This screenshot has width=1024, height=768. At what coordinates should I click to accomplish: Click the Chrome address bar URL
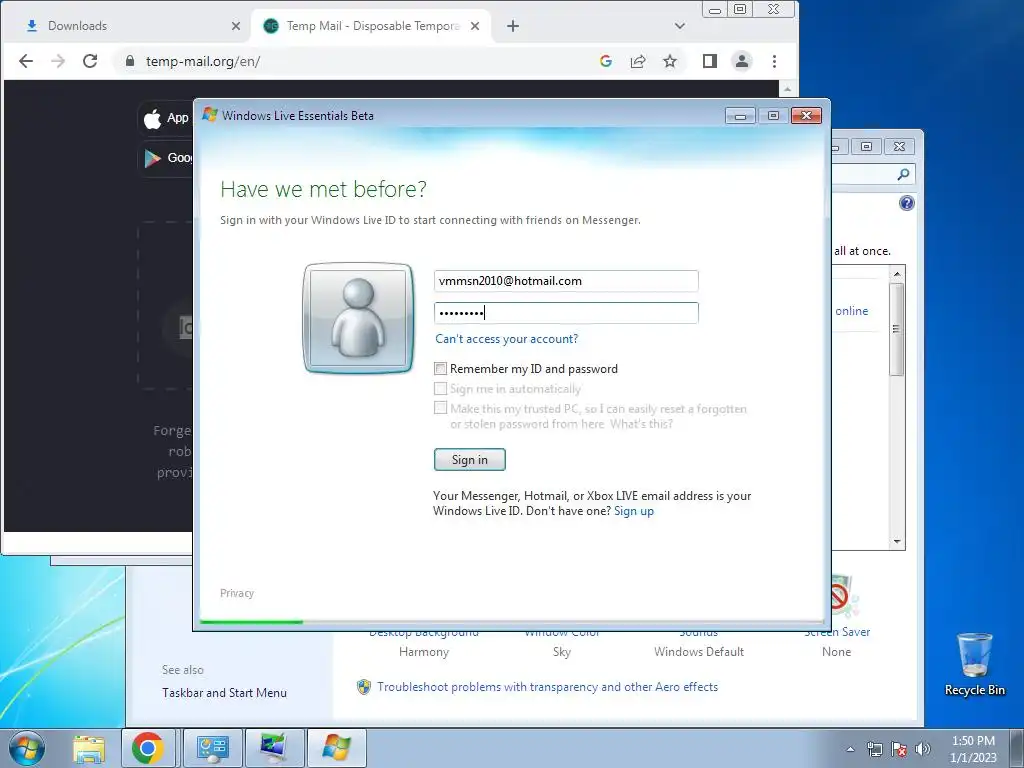coord(203,61)
